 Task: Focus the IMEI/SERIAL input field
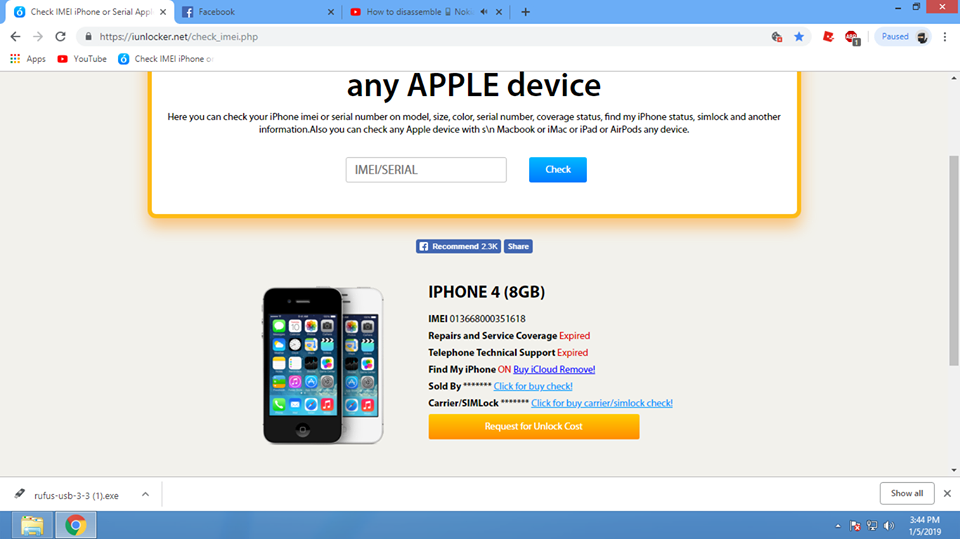coord(426,170)
